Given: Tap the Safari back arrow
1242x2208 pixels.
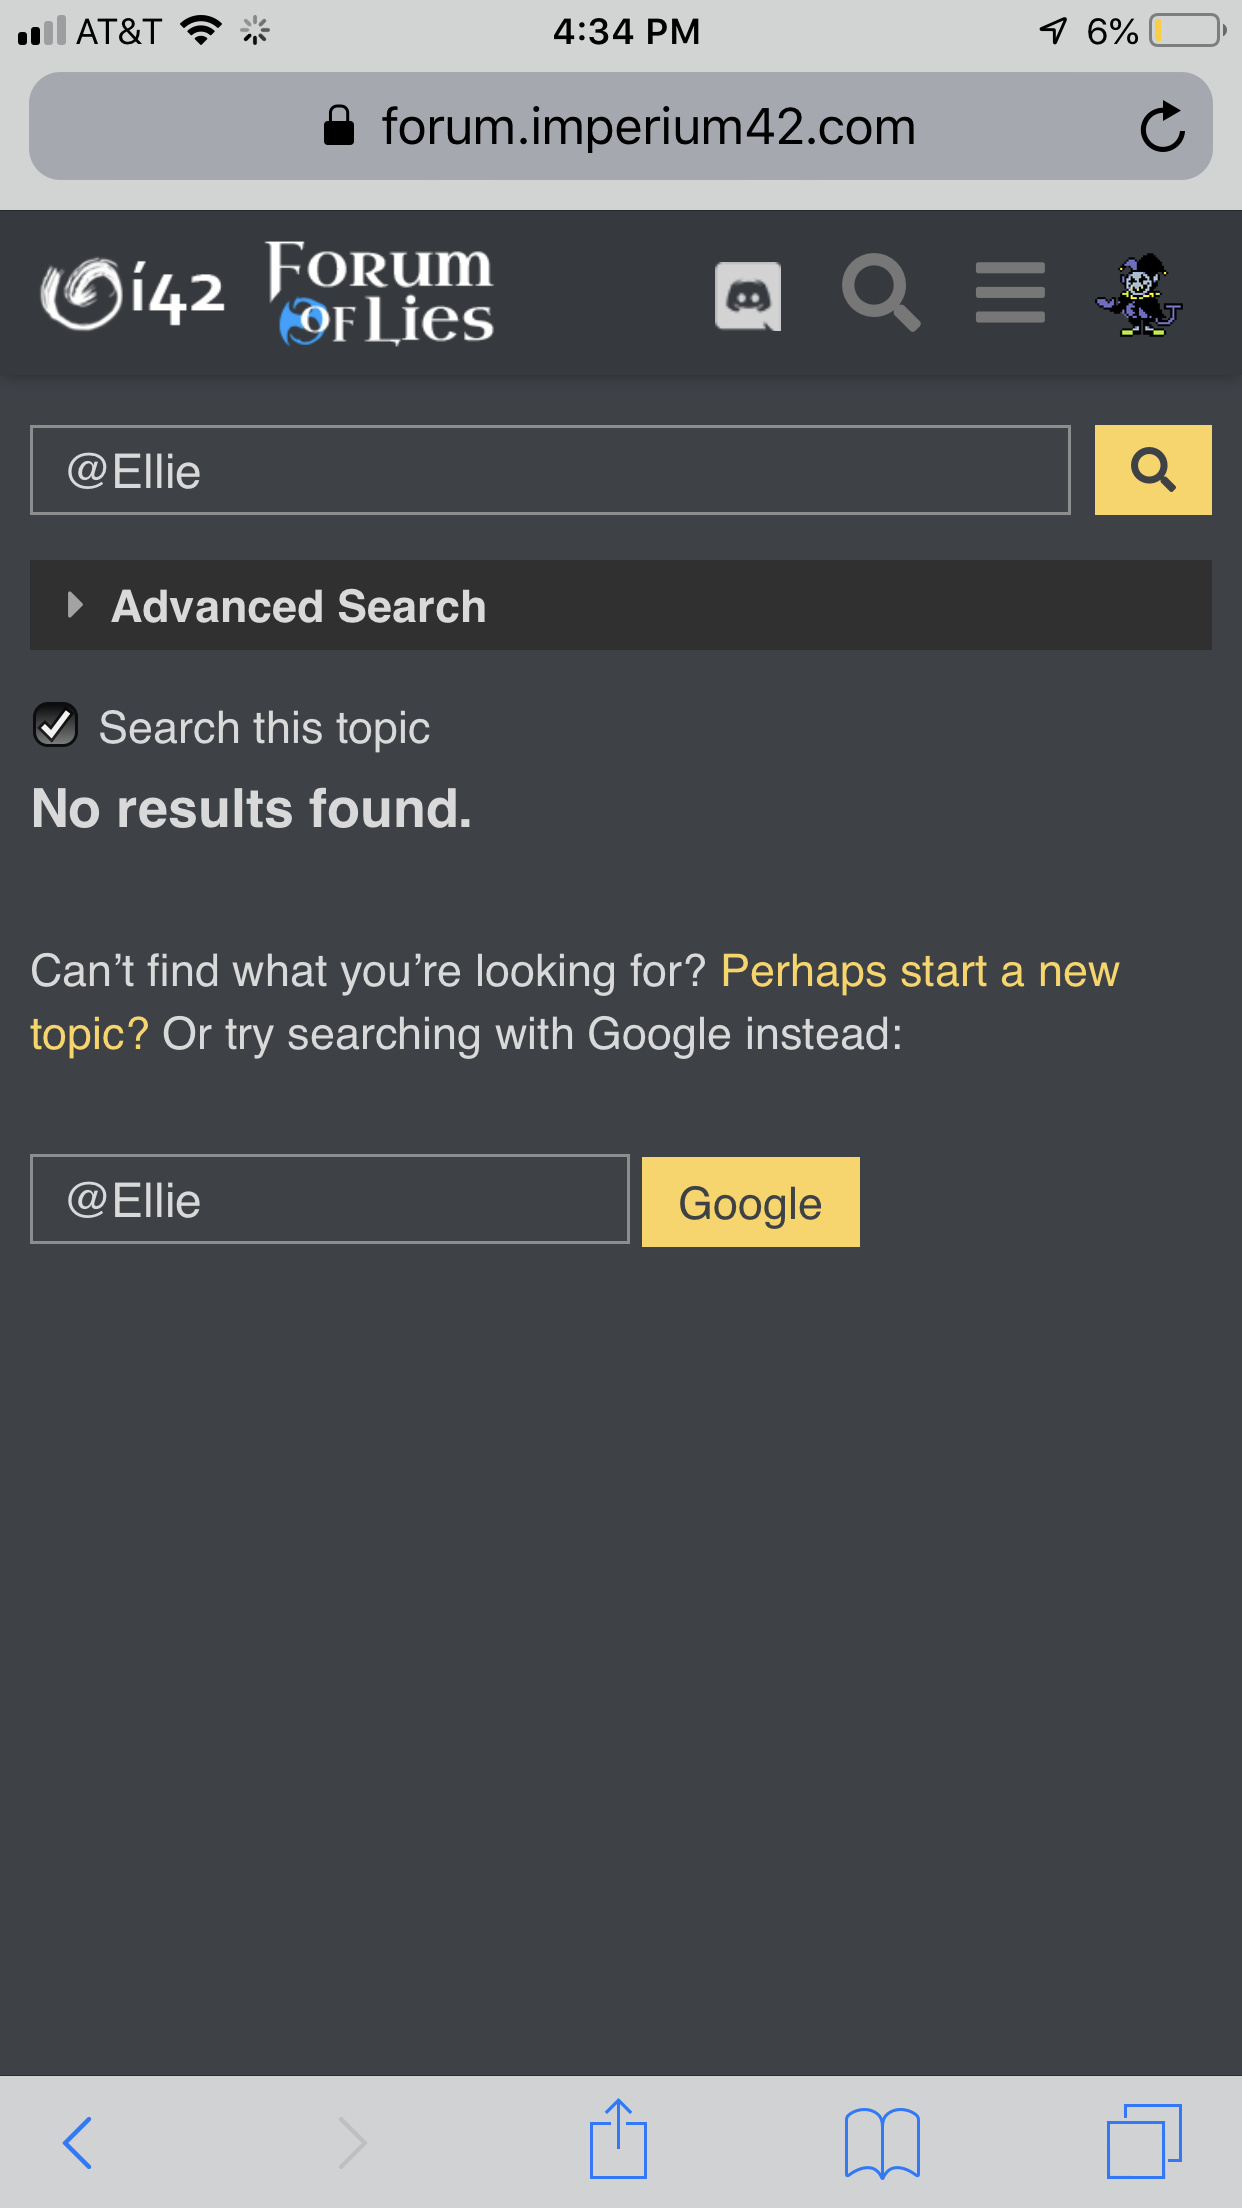Looking at the screenshot, I should tap(78, 2142).
